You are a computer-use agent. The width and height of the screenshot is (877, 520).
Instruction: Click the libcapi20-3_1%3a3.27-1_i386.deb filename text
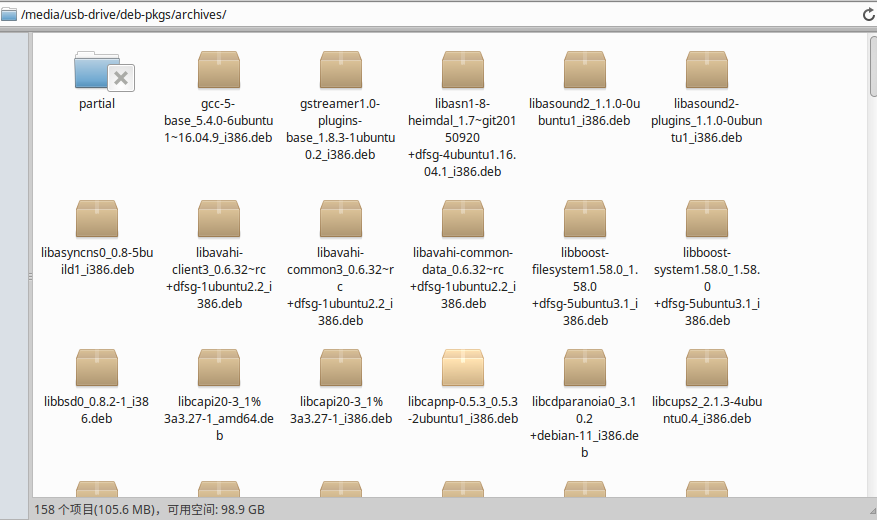pyautogui.click(x=341, y=410)
